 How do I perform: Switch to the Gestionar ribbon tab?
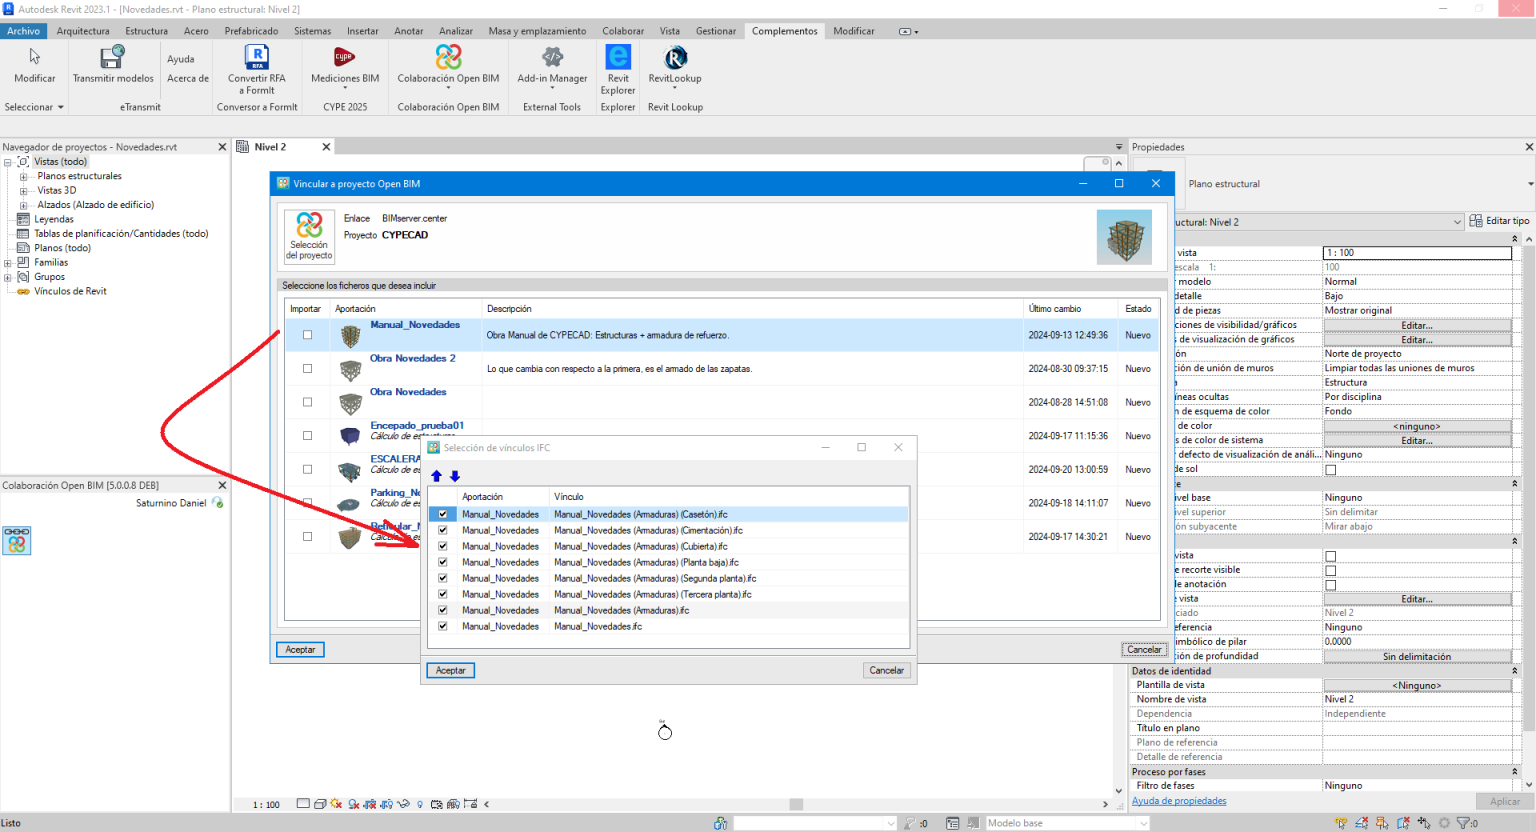(x=716, y=31)
